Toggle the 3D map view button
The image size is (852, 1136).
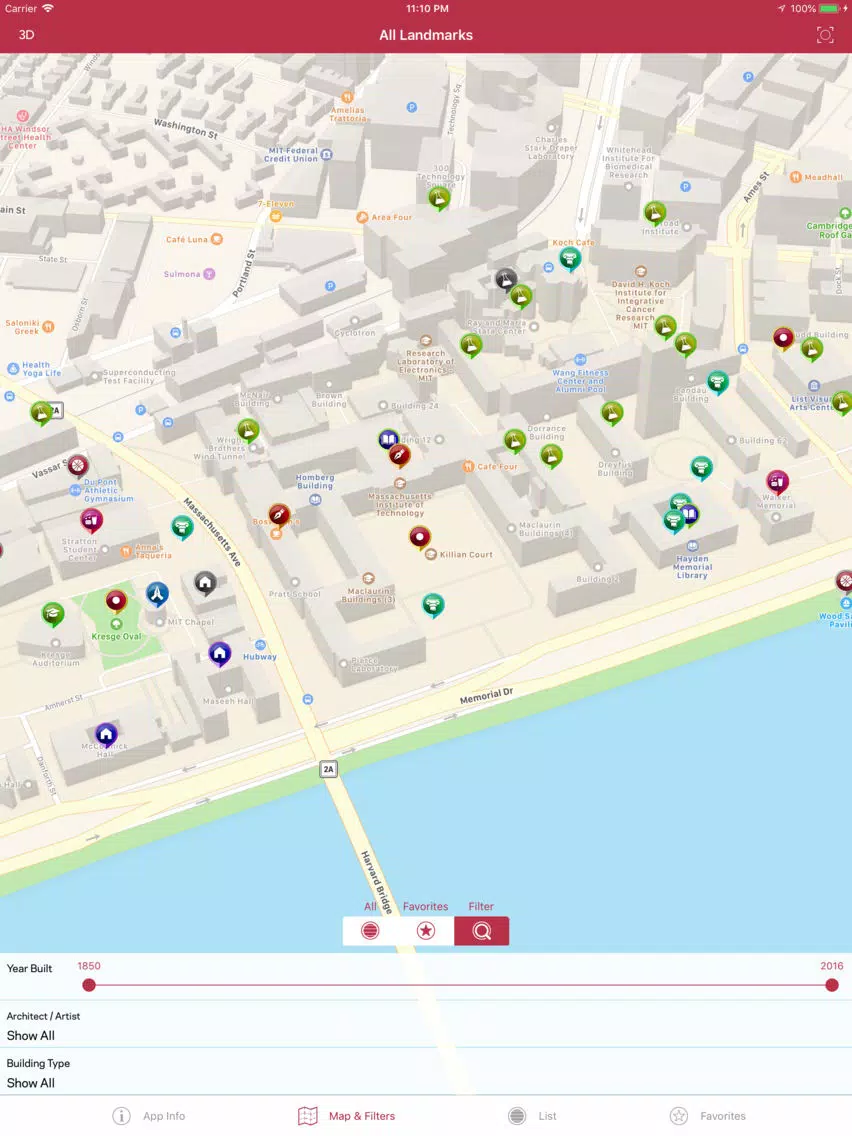click(27, 35)
